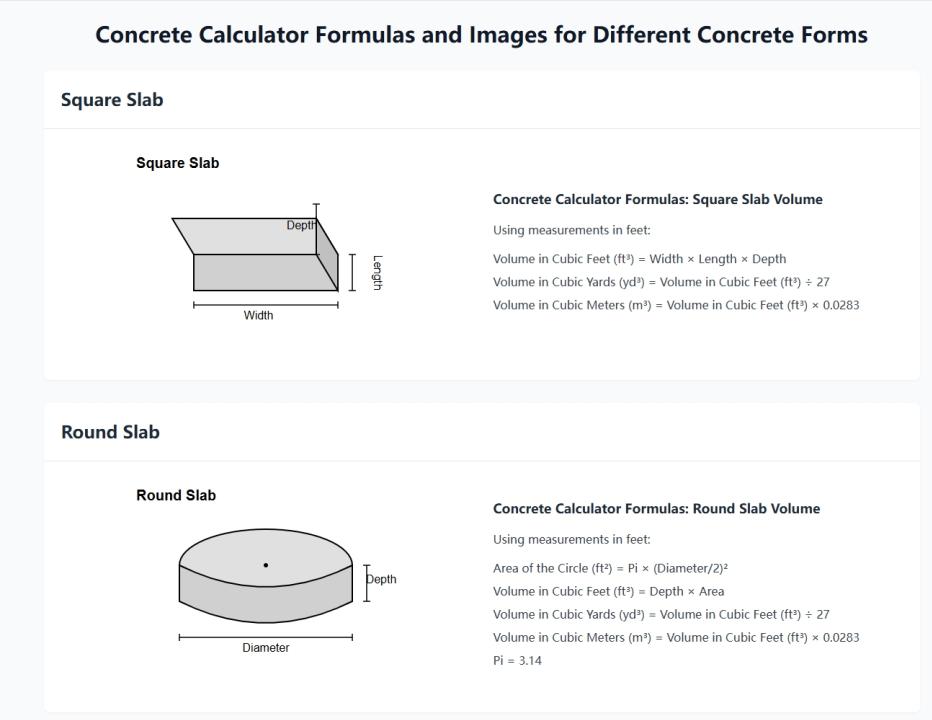Click the center dot on round slab
Screen dimensions: 932x720
(266, 565)
